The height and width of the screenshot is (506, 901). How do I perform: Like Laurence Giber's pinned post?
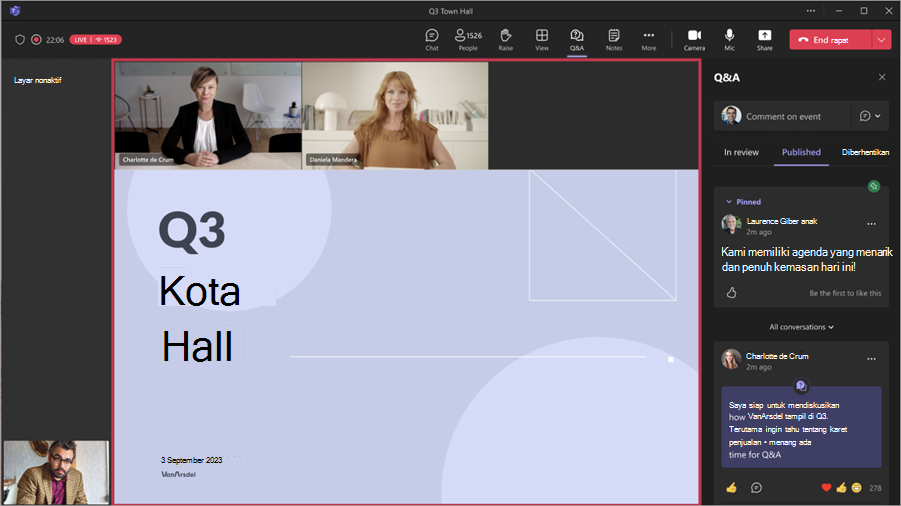[731, 293]
